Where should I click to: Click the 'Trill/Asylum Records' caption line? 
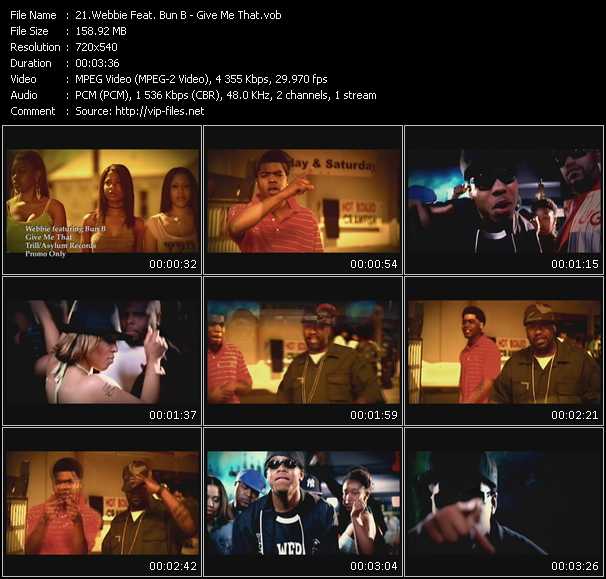point(60,245)
